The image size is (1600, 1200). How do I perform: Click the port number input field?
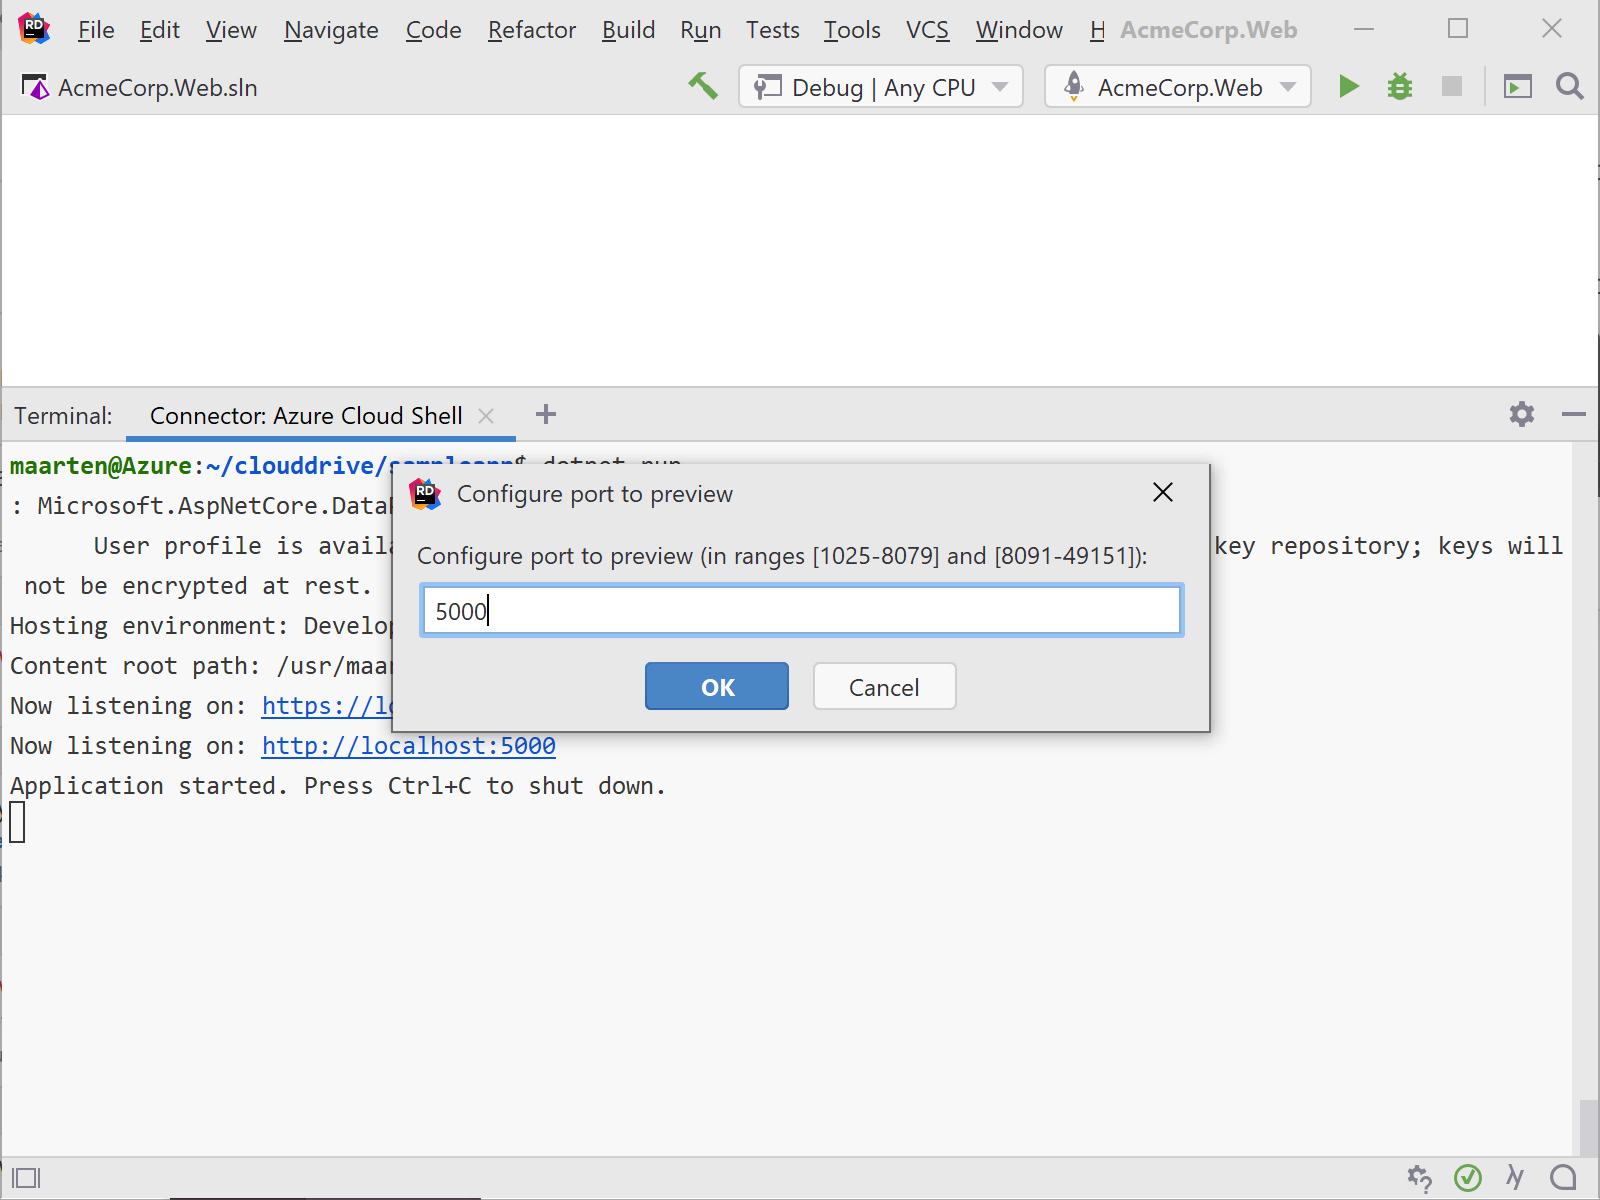tap(802, 610)
